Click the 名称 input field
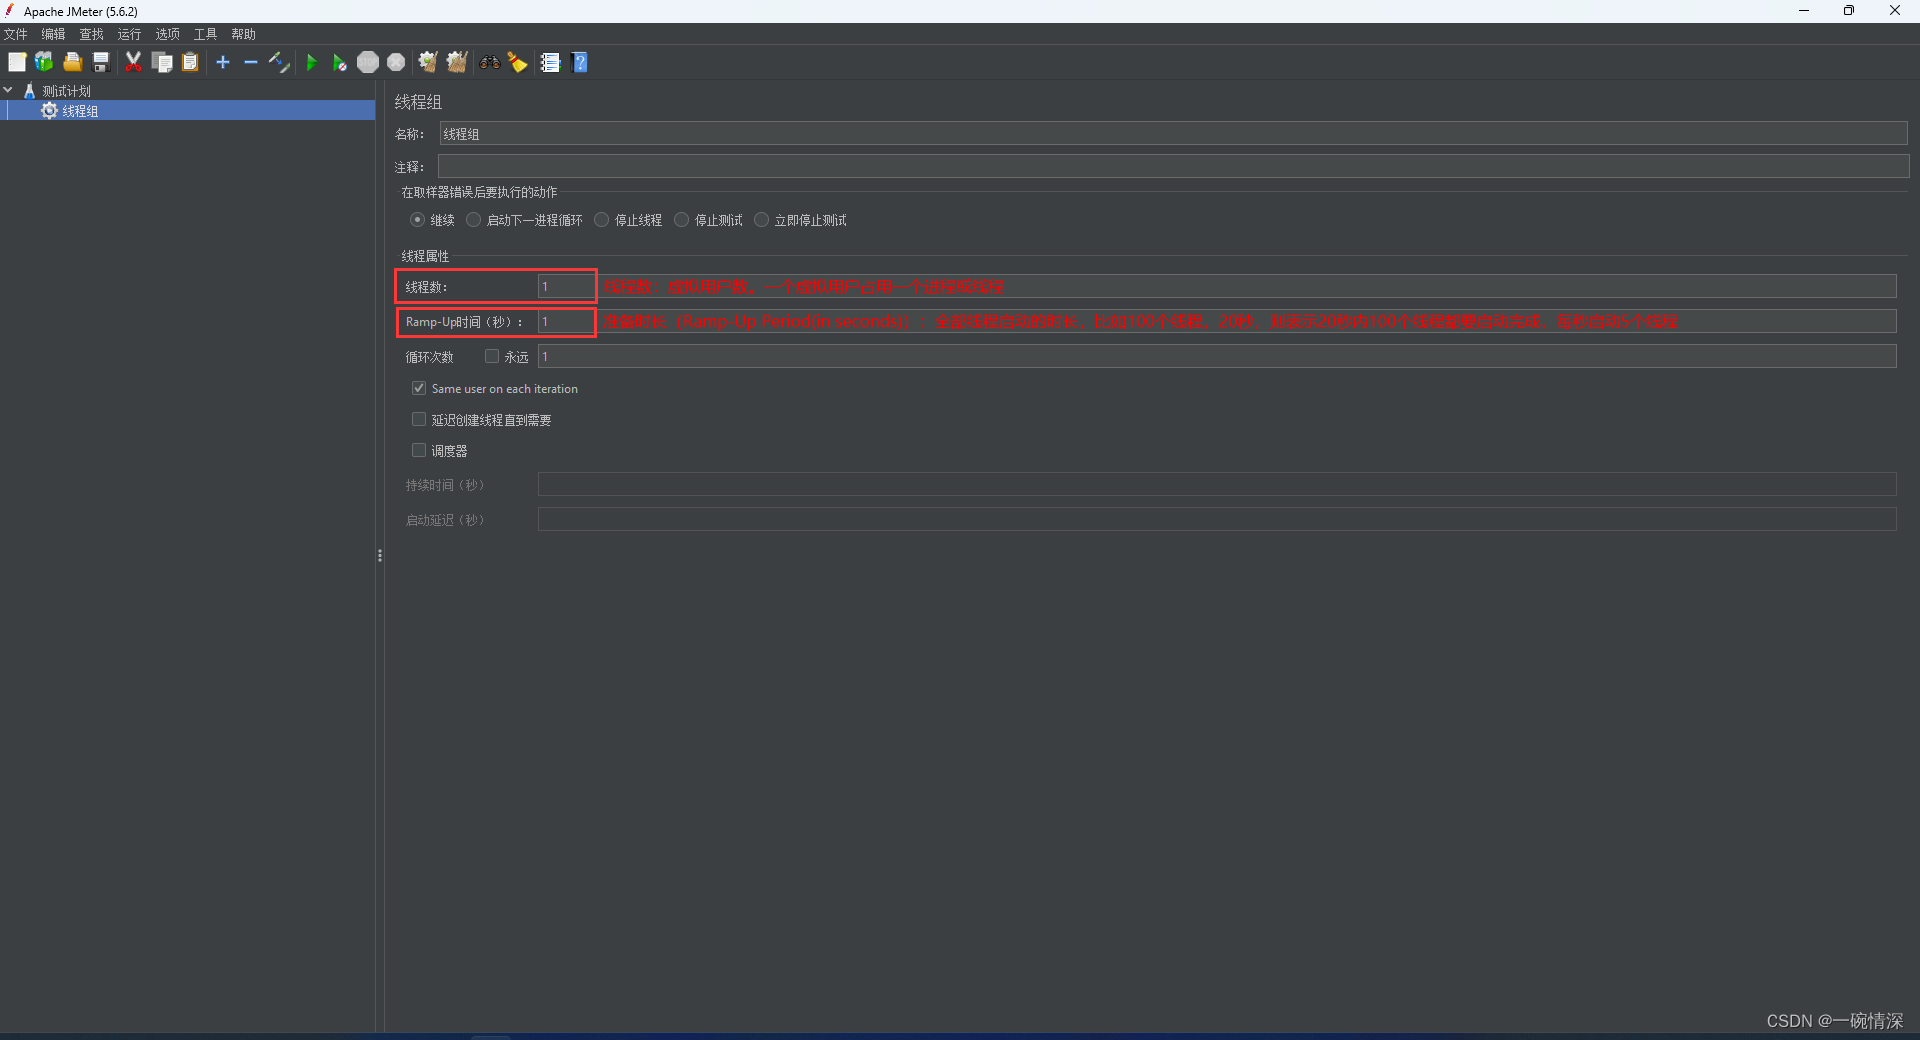1920x1040 pixels. (x=1173, y=134)
